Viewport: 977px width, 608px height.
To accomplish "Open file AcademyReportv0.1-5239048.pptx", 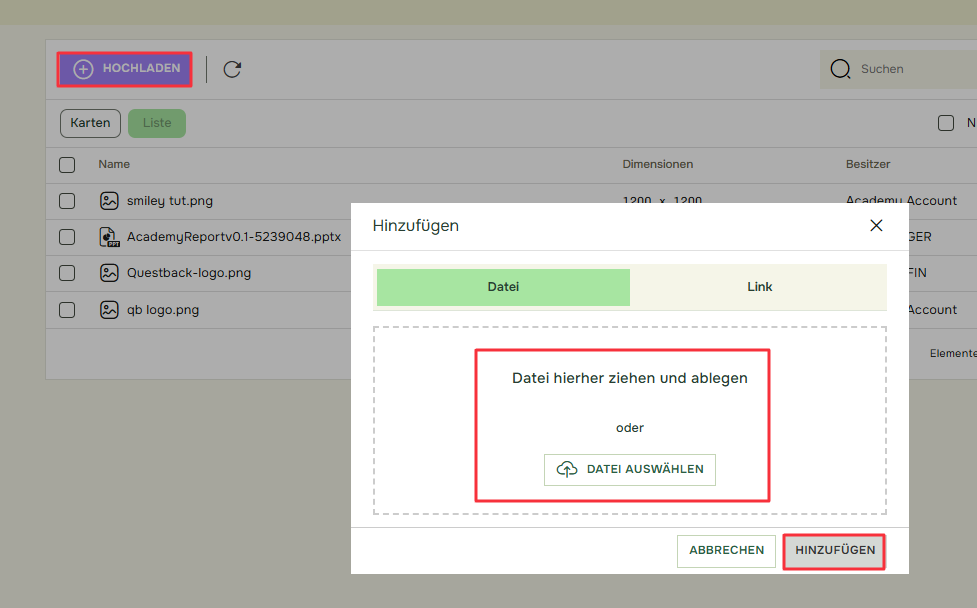I will tap(234, 237).
